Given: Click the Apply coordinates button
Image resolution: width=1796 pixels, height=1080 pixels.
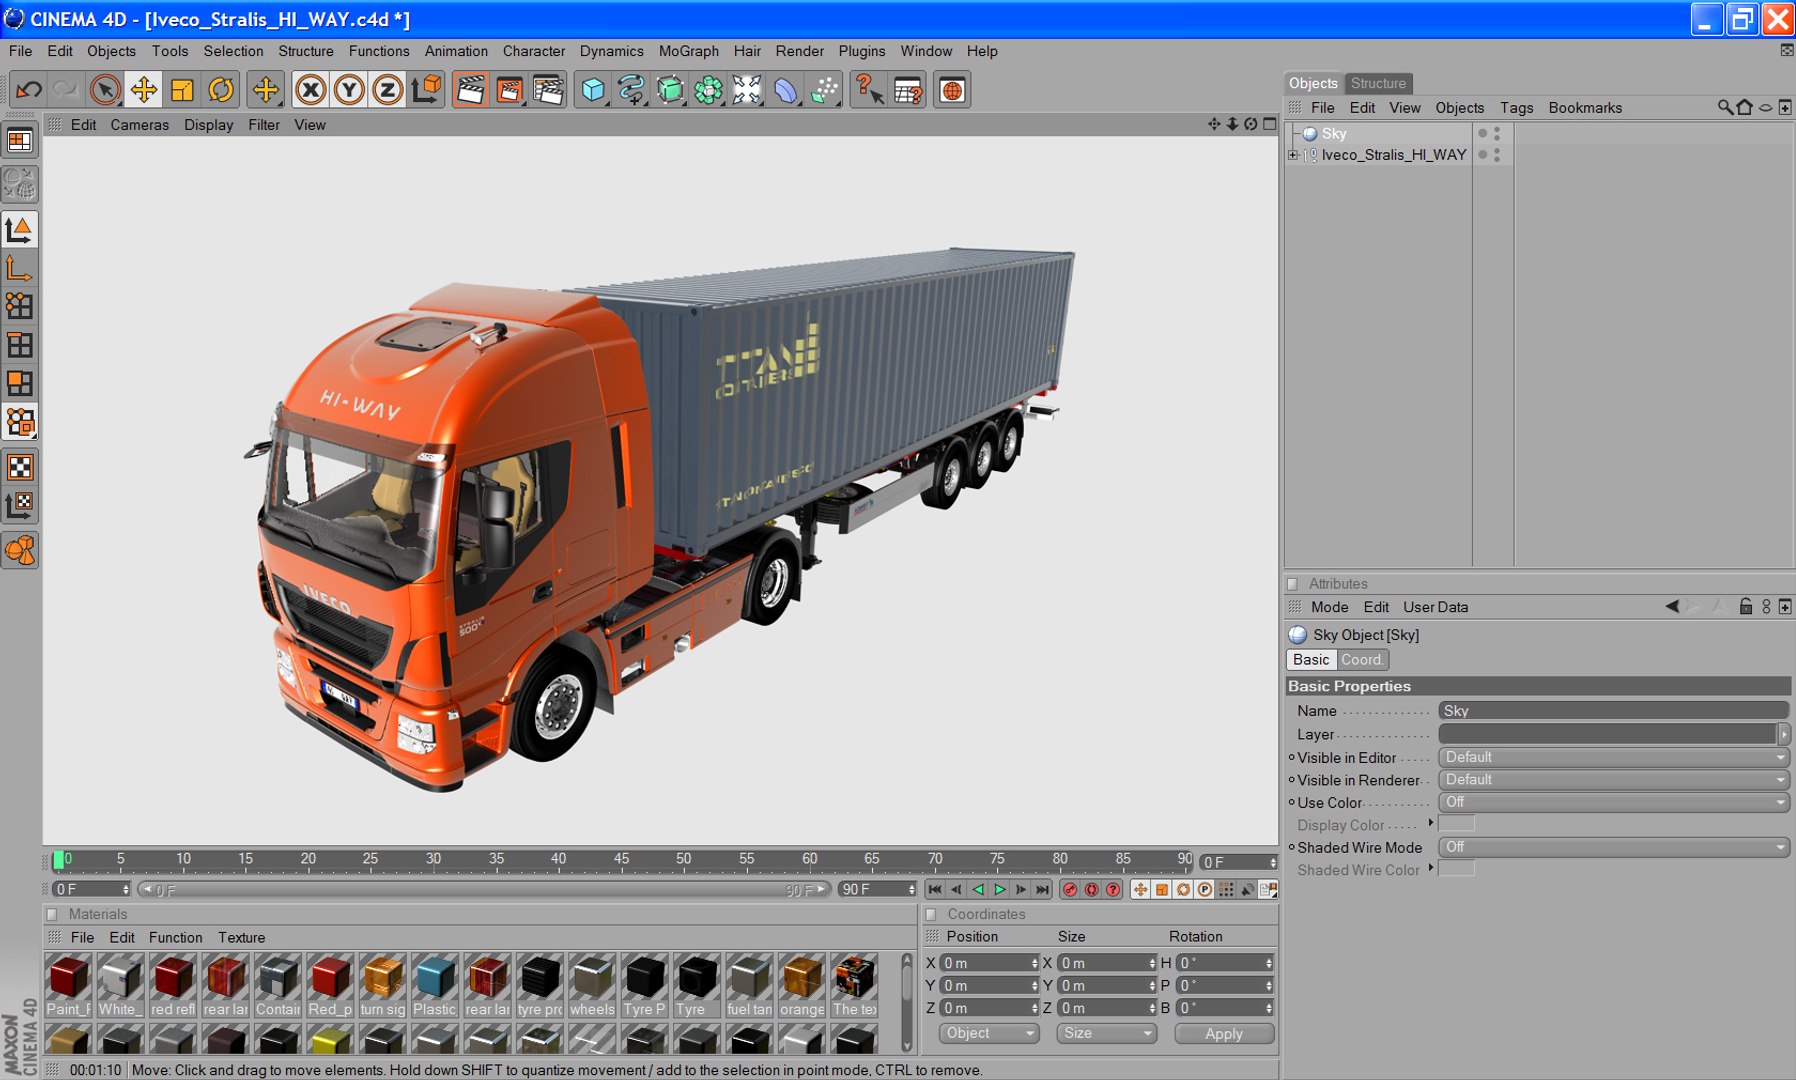Looking at the screenshot, I should point(1224,1034).
